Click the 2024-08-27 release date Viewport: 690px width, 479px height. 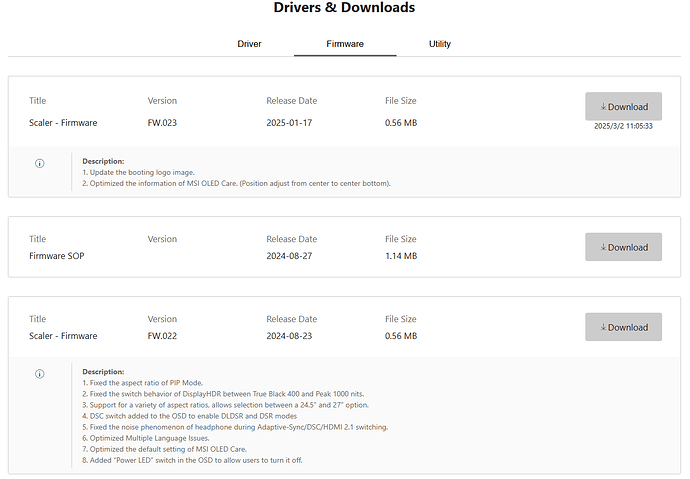(x=289, y=256)
